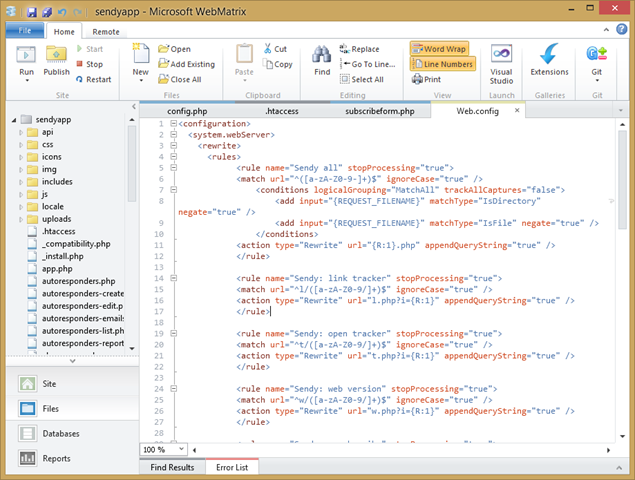Screen dimensions: 635x480
Task: Select the Home ribbon tab
Action: click(x=64, y=32)
